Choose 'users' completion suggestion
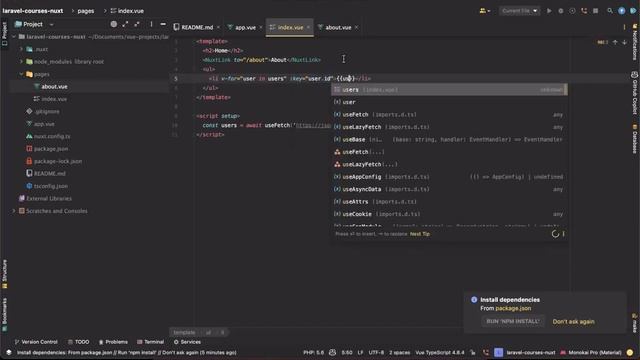The width and height of the screenshot is (640, 360). 449,90
